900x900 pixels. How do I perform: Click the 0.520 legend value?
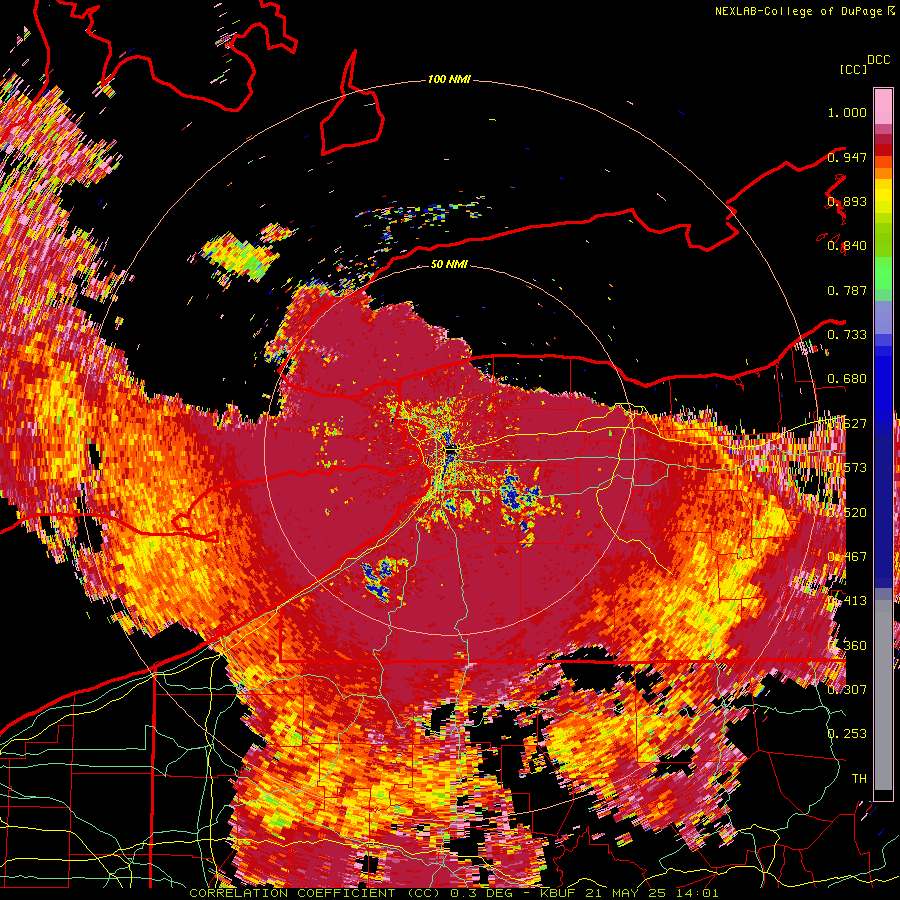[847, 512]
